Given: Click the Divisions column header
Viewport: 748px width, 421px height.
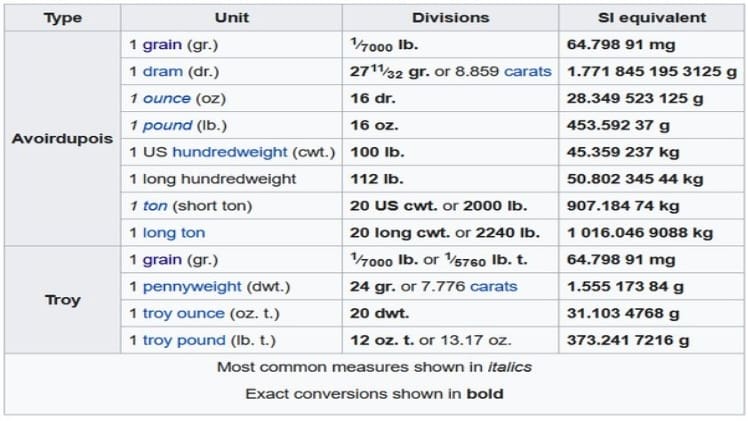Looking at the screenshot, I should tap(450, 18).
